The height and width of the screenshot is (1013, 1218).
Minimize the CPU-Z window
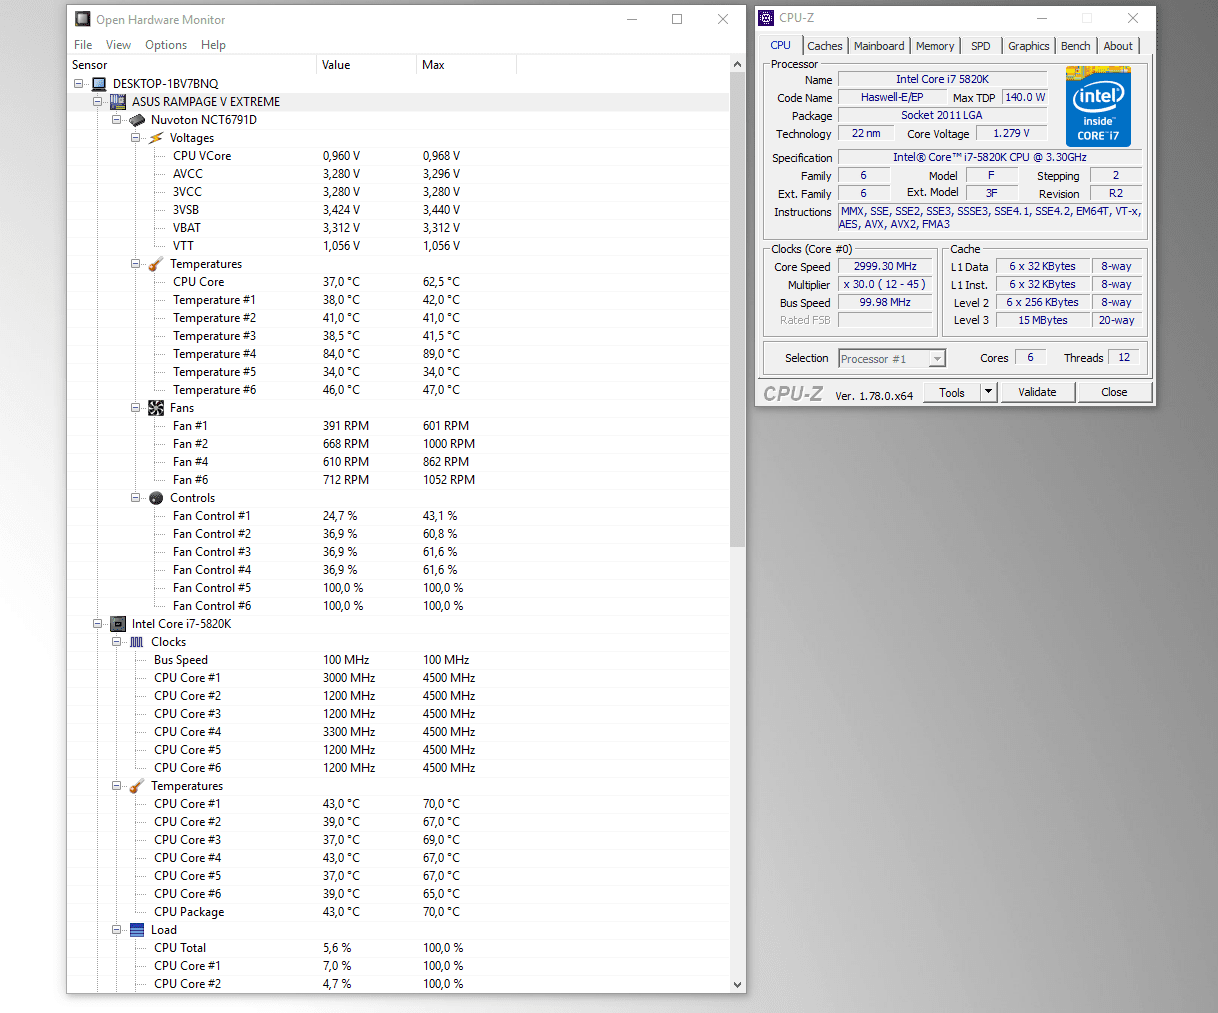point(1042,18)
